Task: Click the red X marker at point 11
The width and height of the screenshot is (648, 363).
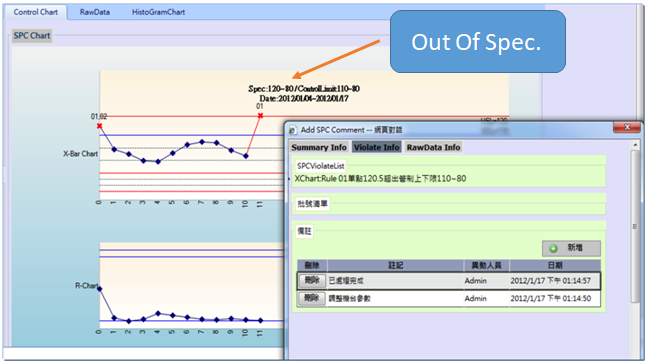Action: click(x=260, y=116)
